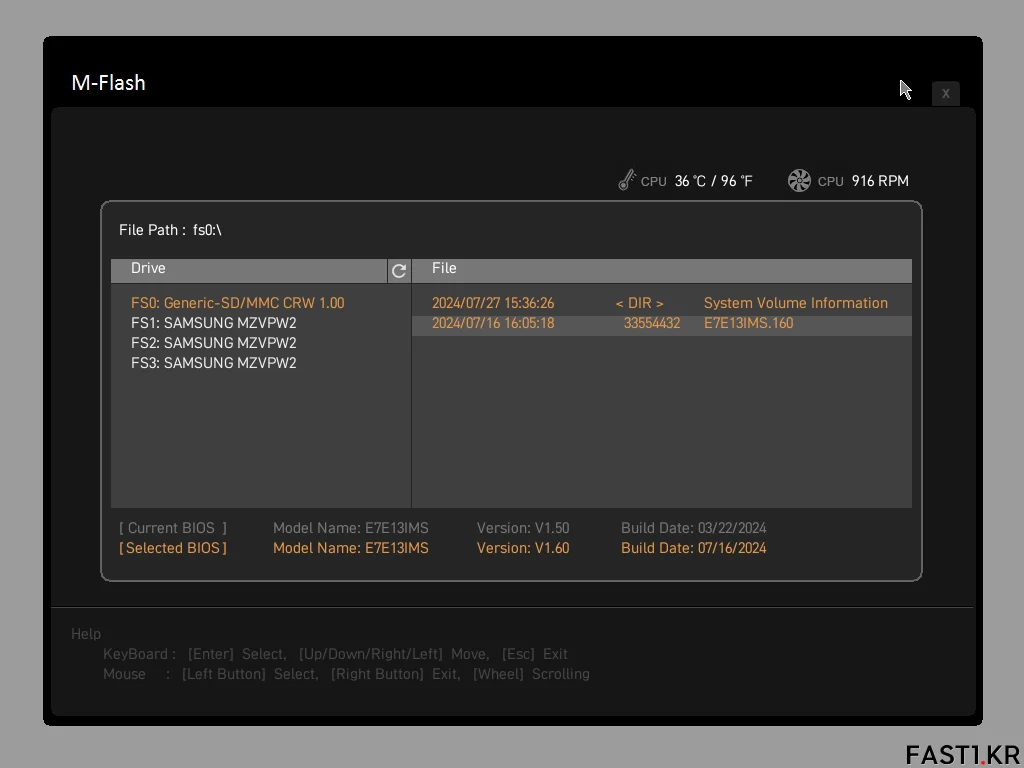
Task: Select drive FS2: SAMSUNG MZVPW2
Action: (214, 343)
